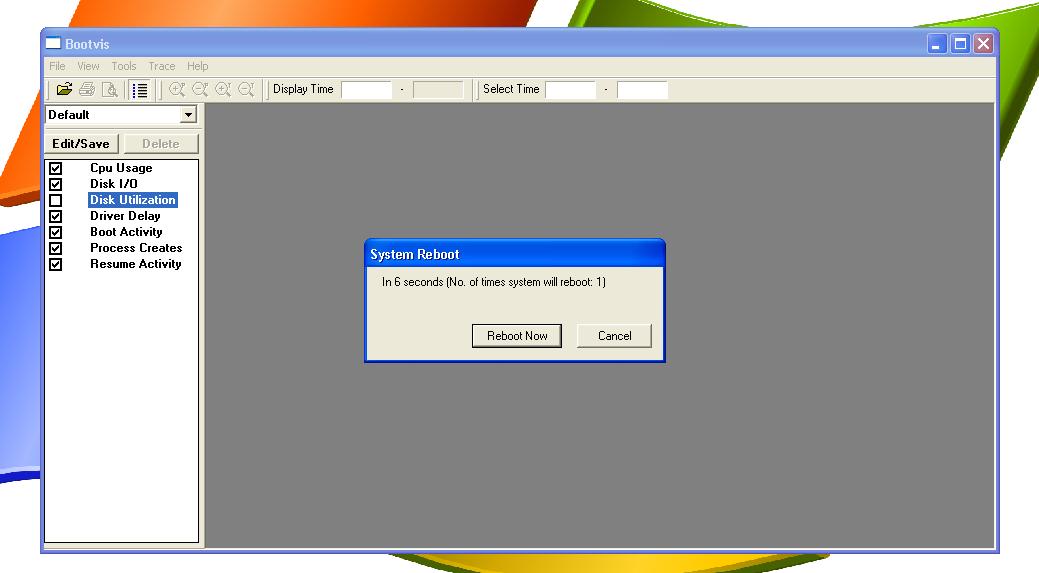Select the Resume Activity list item text

[136, 264]
